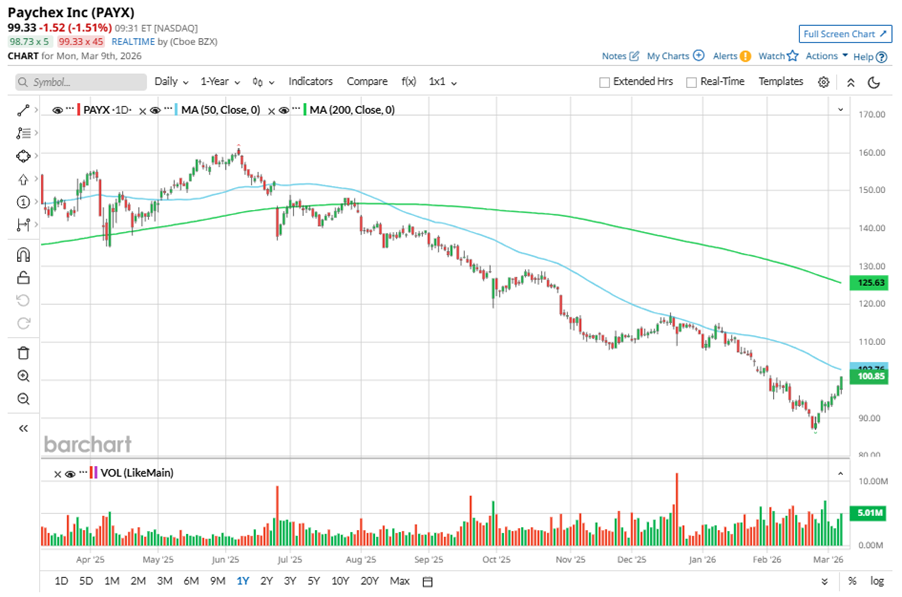Toggle visibility of MA 200 line
Image resolution: width=902 pixels, height=597 pixels.
point(284,110)
